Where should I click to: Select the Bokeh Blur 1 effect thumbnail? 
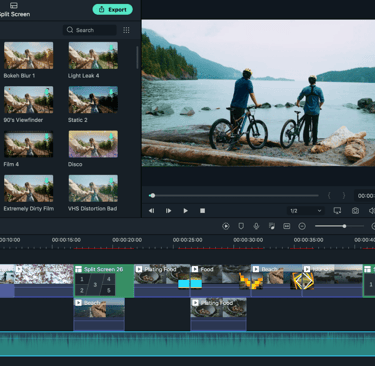click(x=28, y=55)
